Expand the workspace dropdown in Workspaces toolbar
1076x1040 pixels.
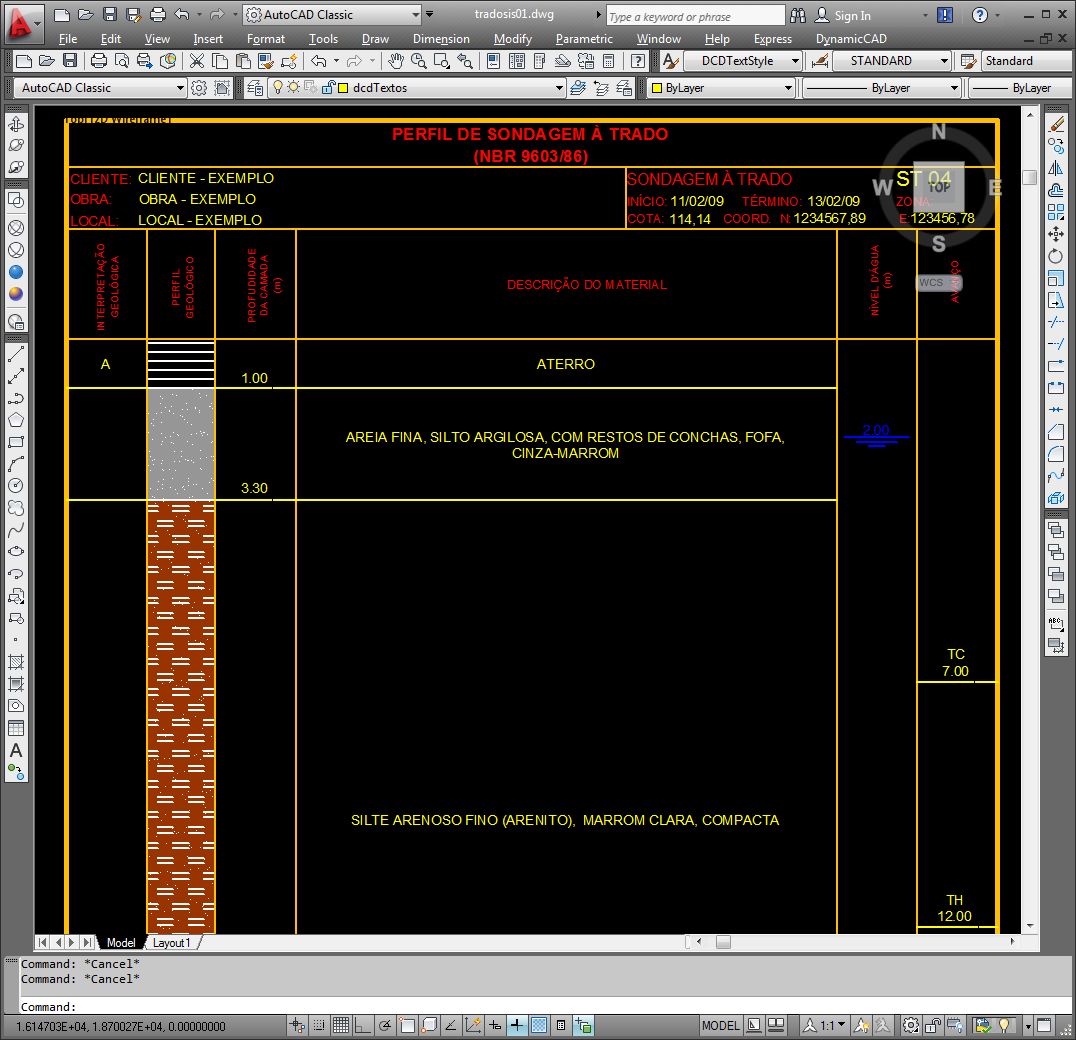coord(180,88)
